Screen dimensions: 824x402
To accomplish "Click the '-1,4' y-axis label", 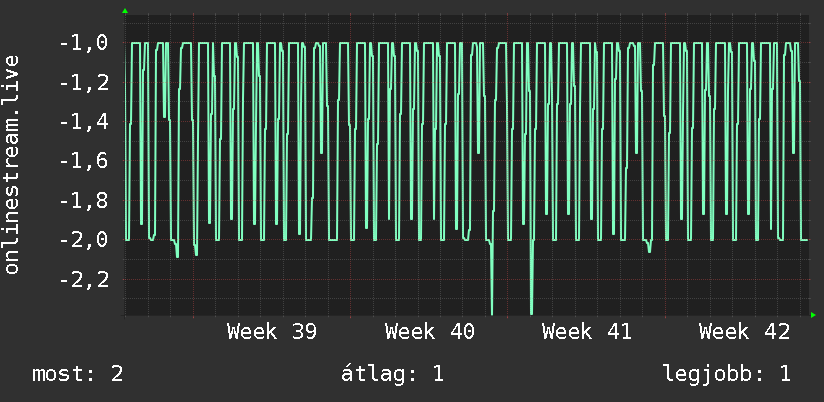I will 85,121.
